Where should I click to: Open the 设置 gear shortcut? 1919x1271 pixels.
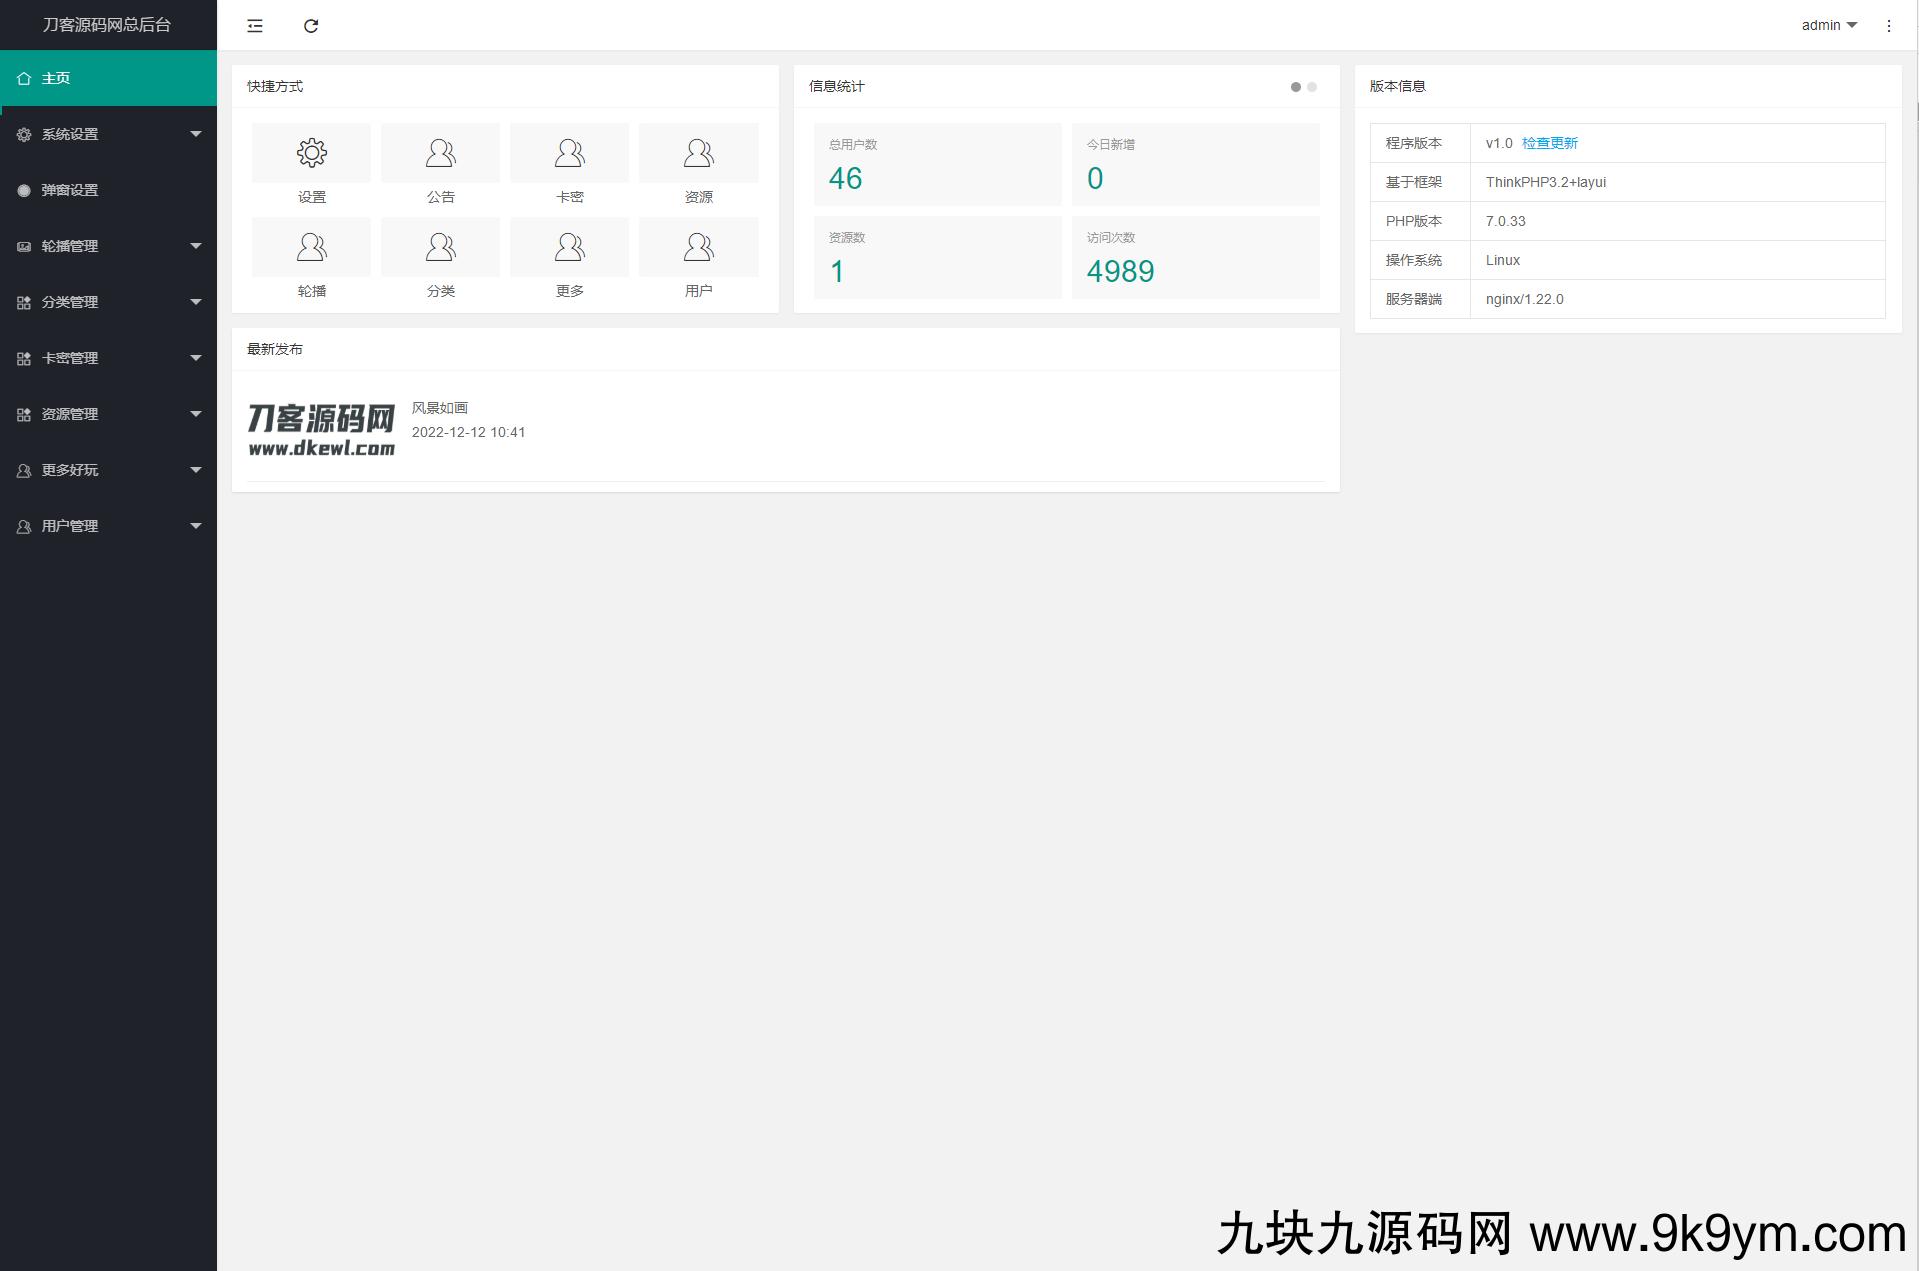311,153
